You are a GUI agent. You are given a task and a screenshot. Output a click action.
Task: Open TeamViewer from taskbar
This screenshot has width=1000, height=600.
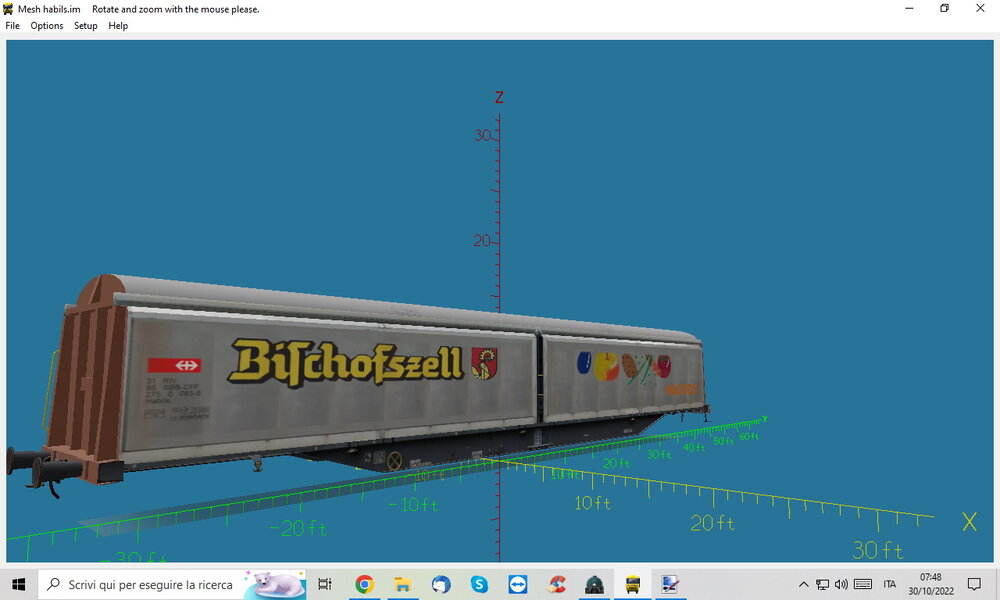[517, 584]
